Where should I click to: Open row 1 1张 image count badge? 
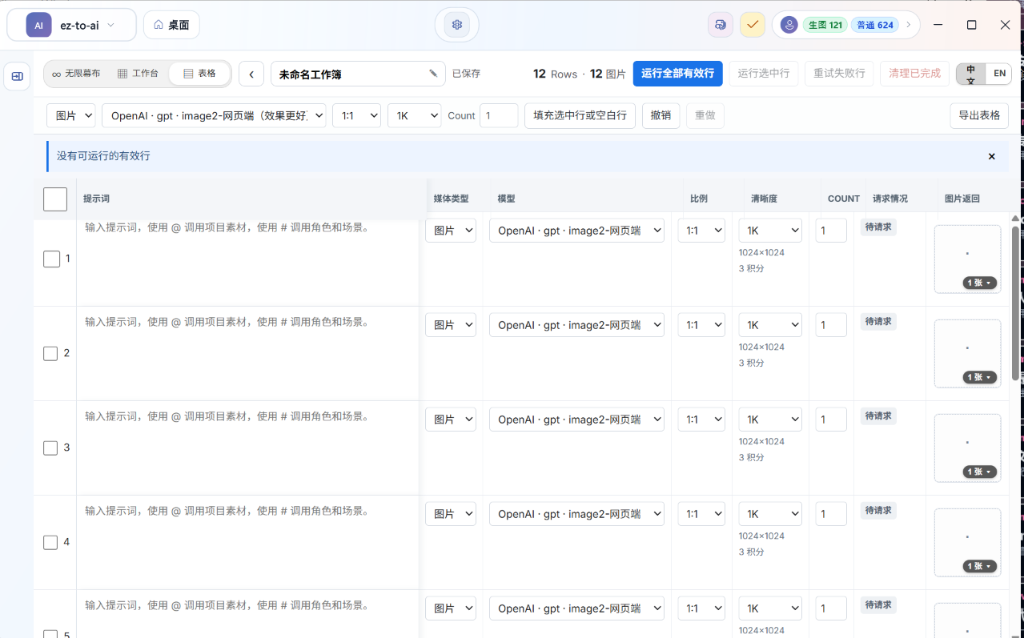[980, 283]
